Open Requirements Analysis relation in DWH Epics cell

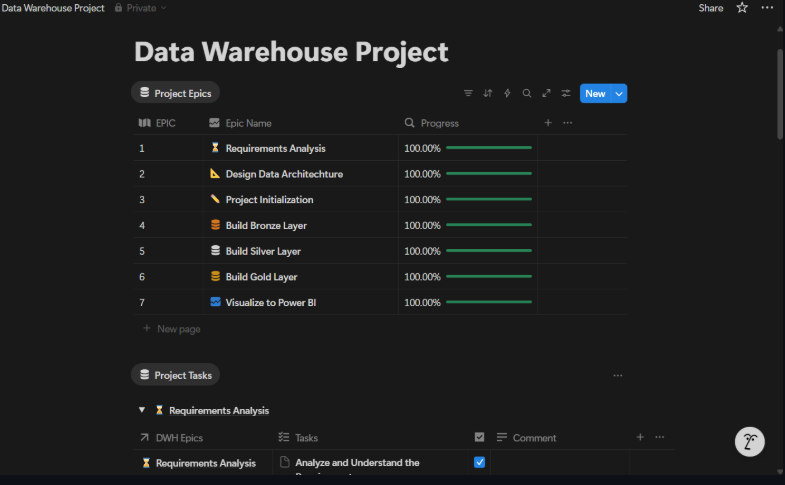[x=199, y=463]
